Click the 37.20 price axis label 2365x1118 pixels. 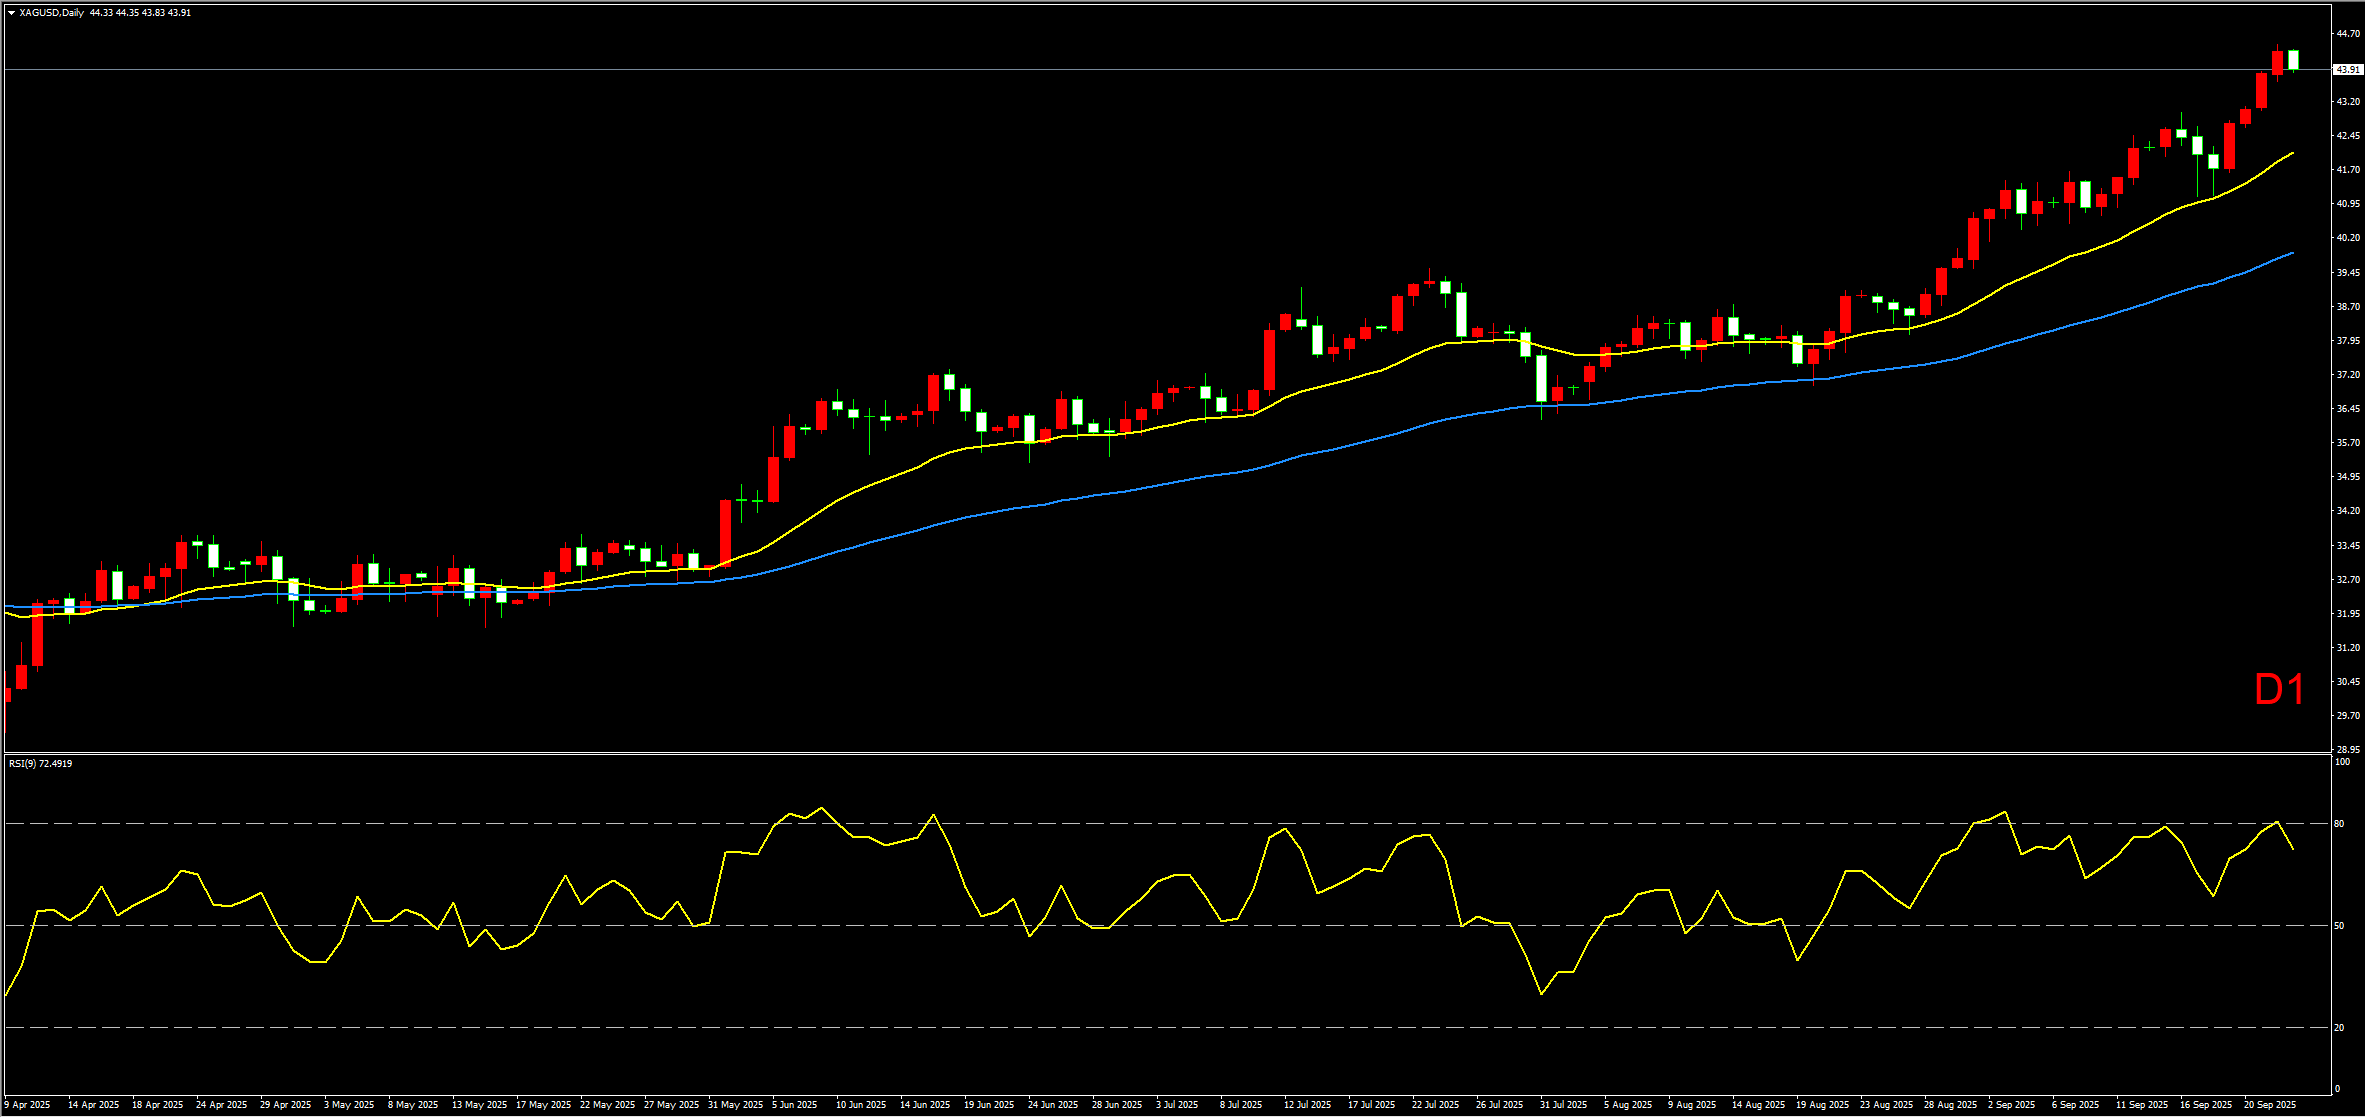click(2347, 375)
